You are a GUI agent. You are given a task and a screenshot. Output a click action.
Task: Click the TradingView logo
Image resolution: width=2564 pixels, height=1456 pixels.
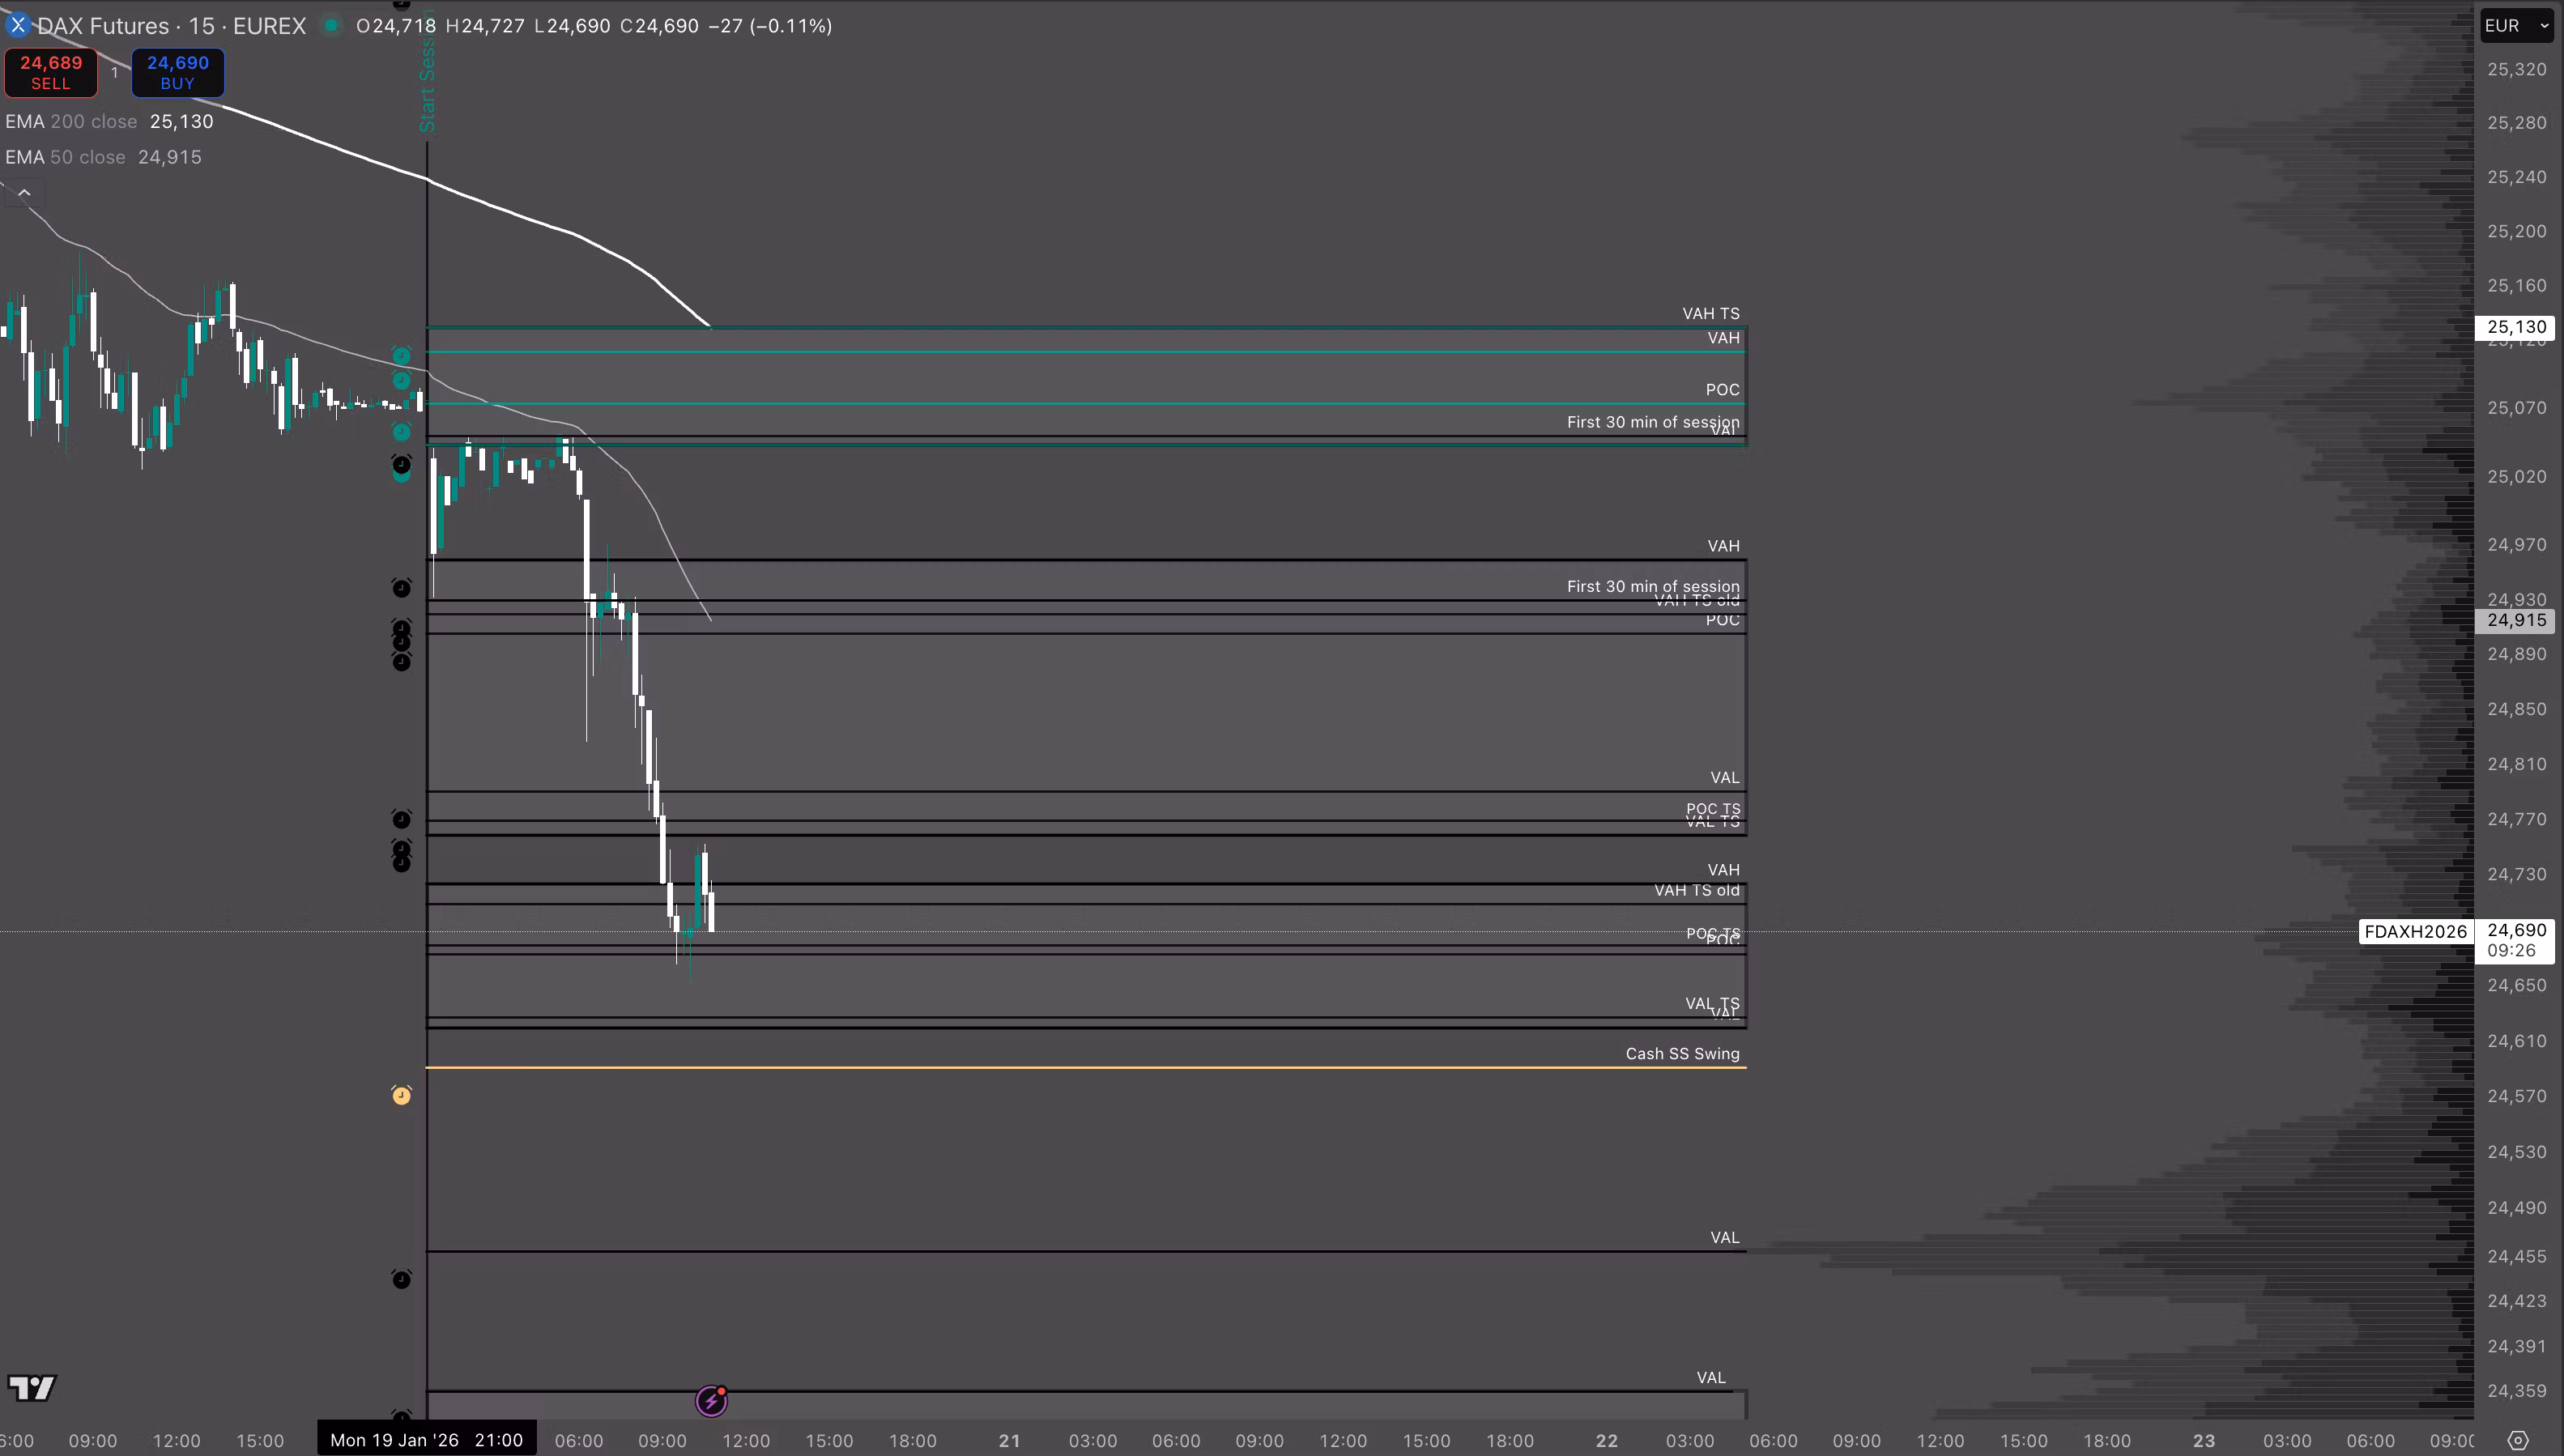tap(31, 1387)
